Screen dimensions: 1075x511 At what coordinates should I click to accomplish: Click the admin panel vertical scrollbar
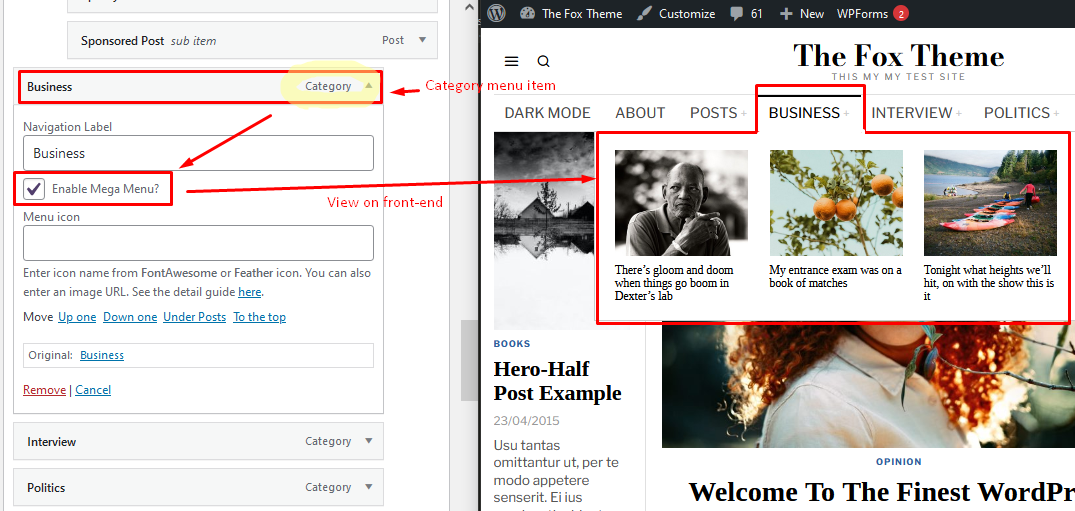point(470,360)
